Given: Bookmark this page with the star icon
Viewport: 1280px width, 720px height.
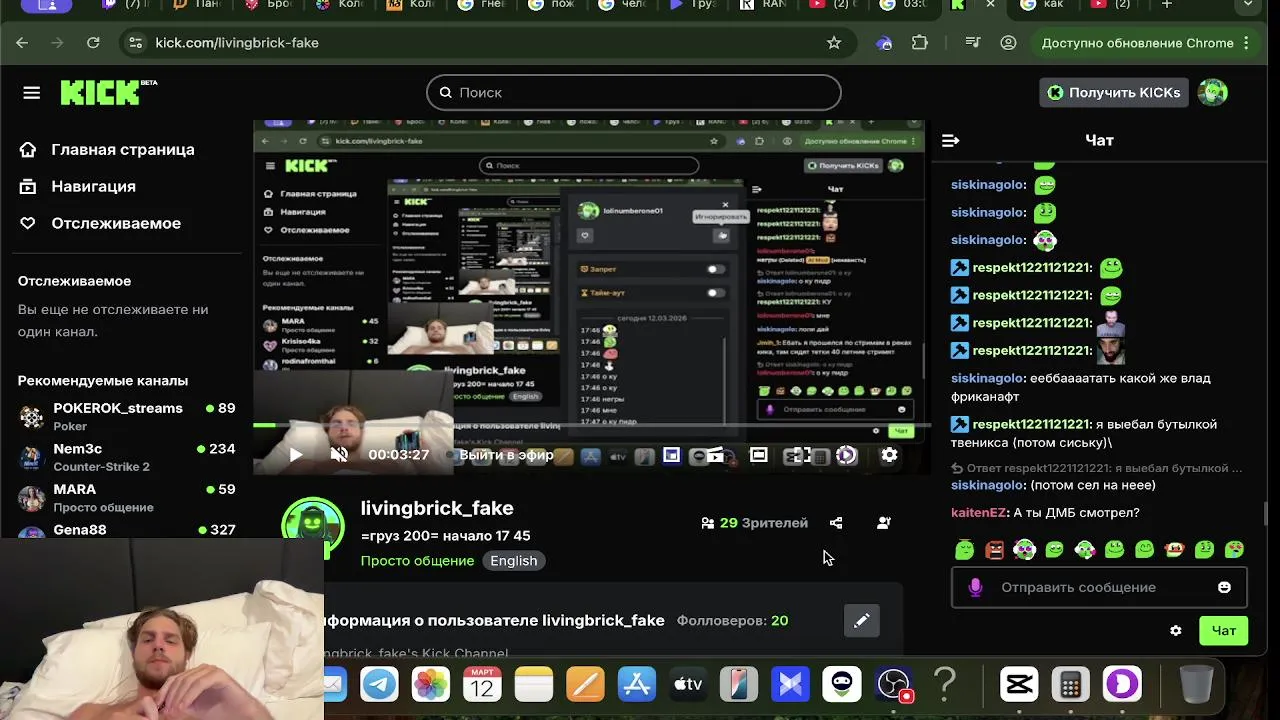Looking at the screenshot, I should [x=834, y=43].
